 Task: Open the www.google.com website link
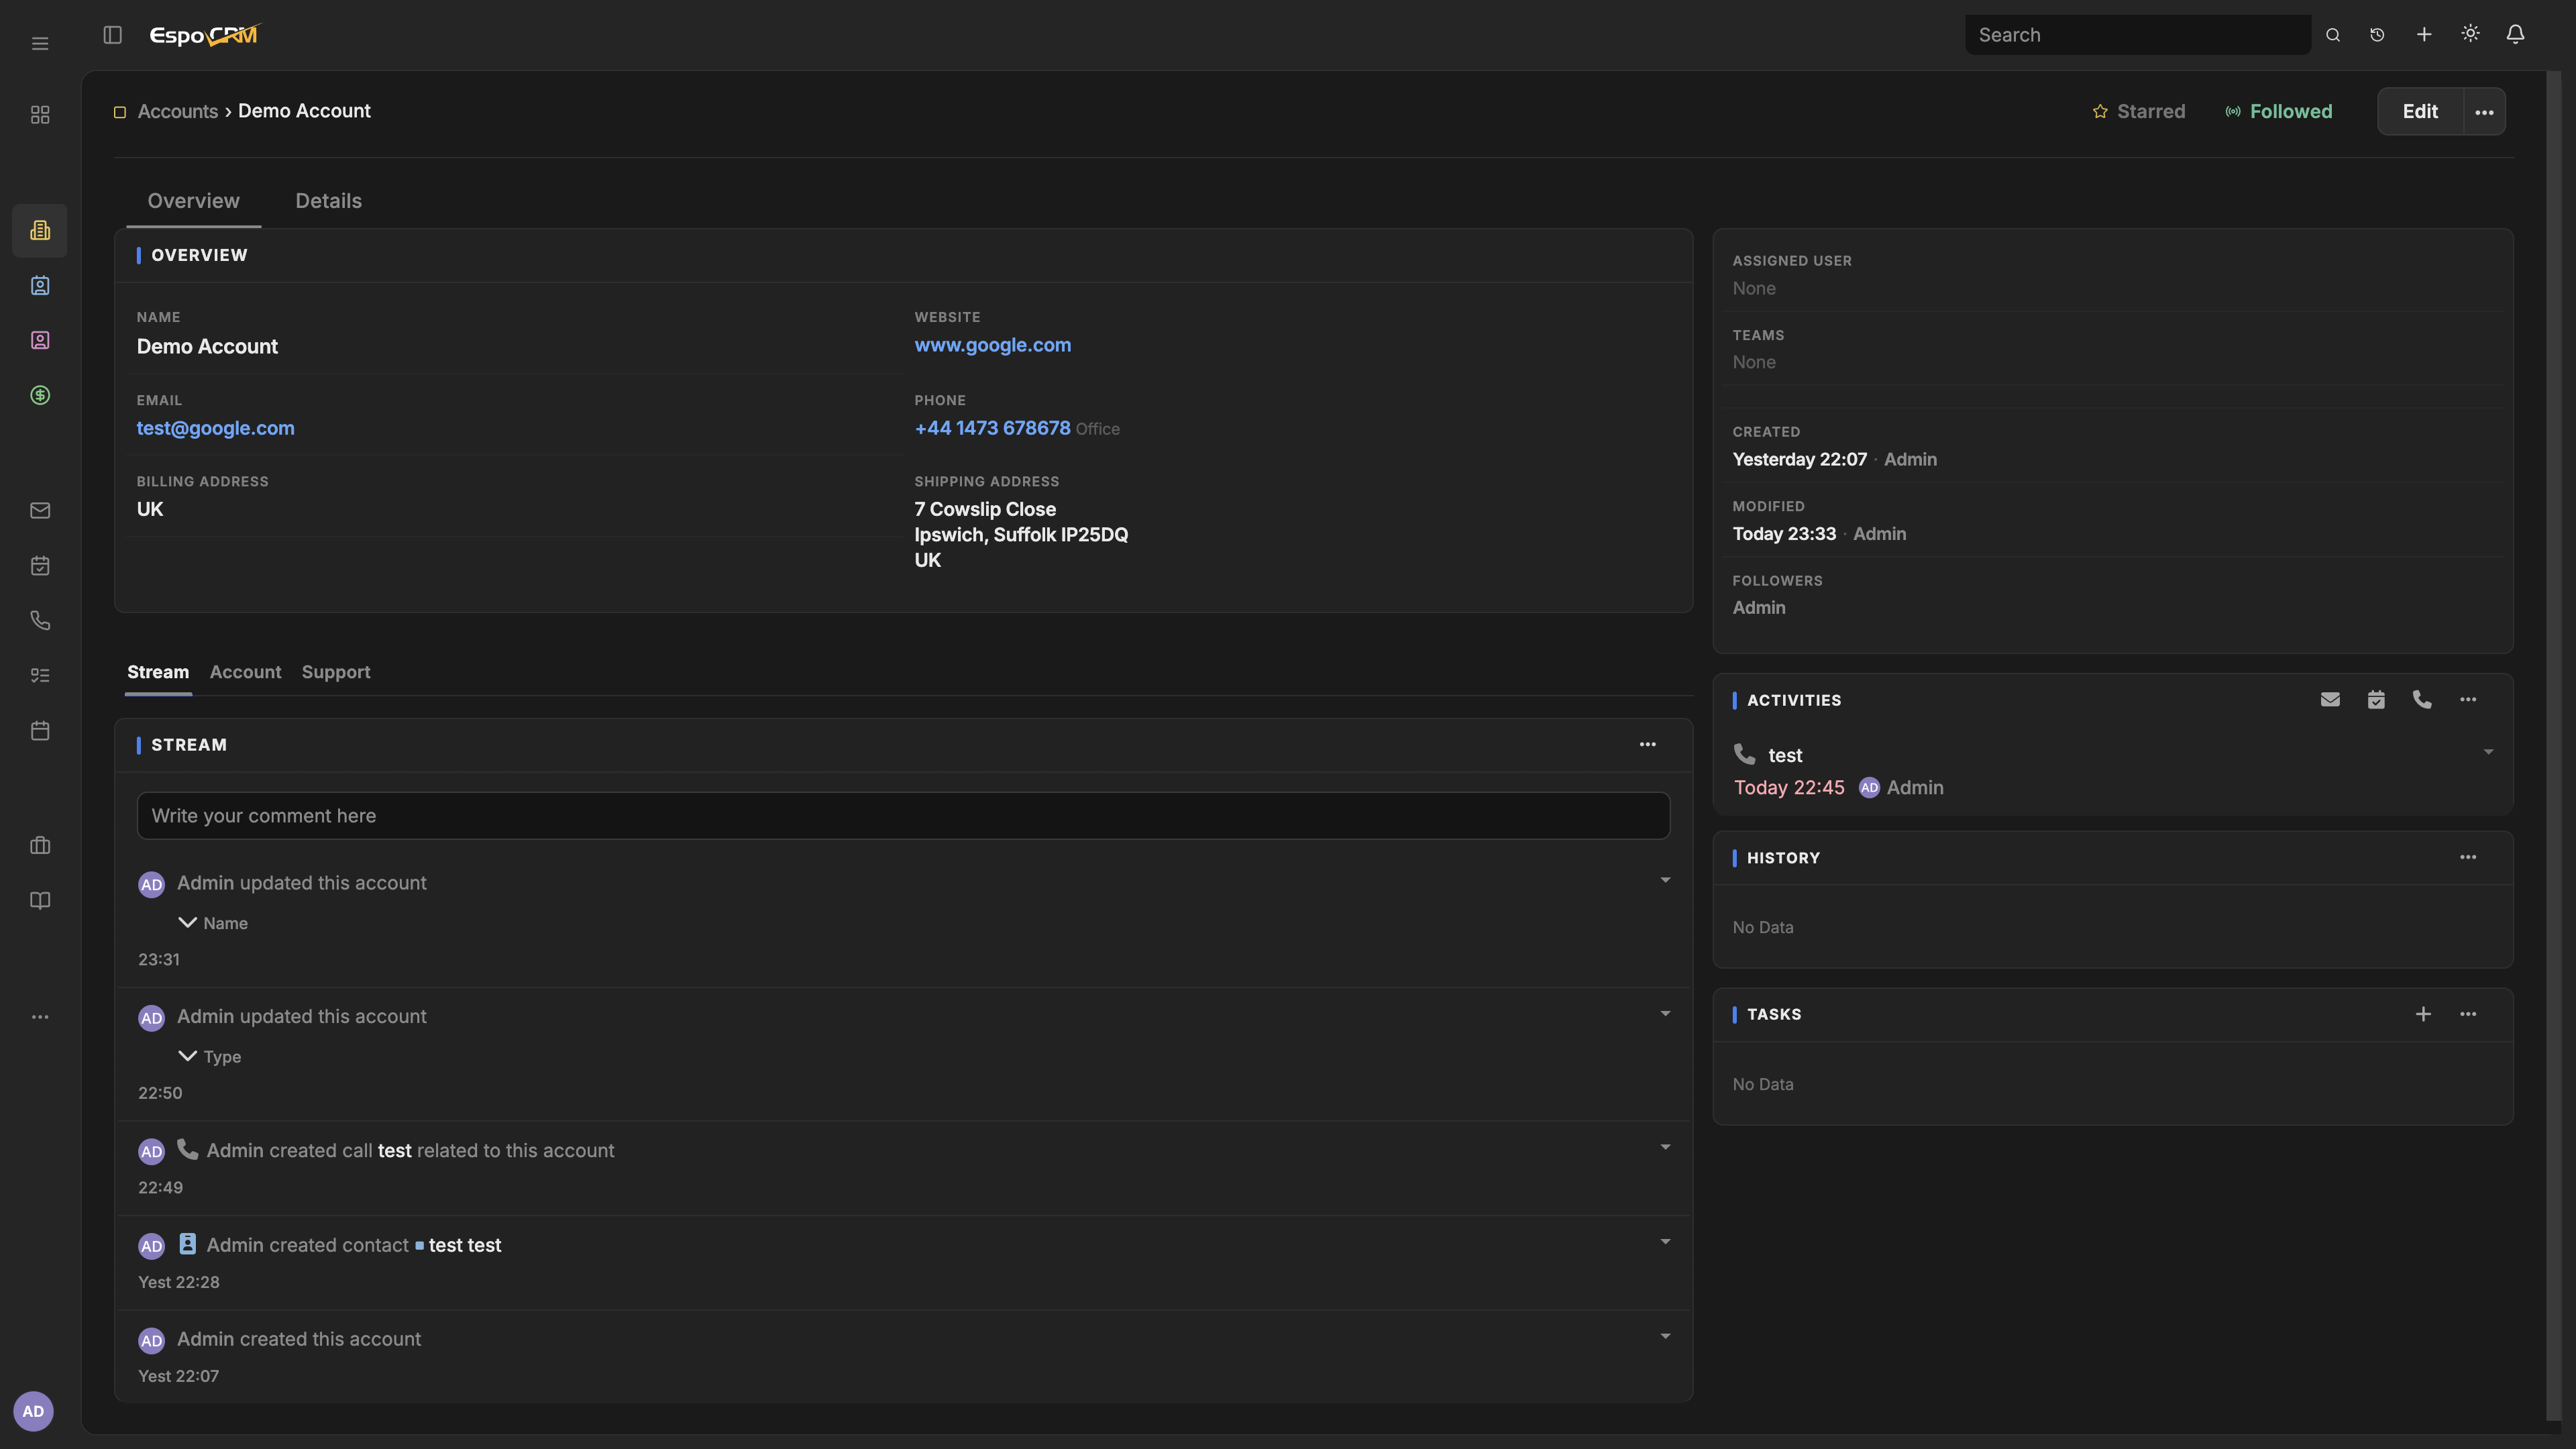[992, 345]
